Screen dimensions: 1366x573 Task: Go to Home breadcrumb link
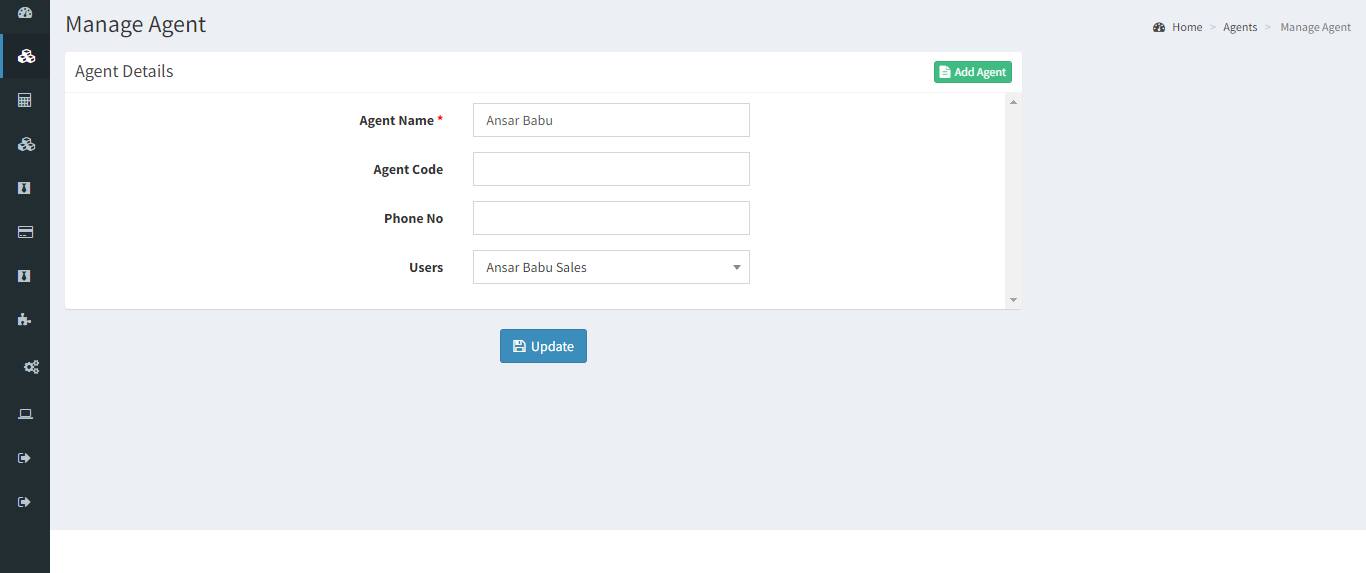tap(1187, 27)
